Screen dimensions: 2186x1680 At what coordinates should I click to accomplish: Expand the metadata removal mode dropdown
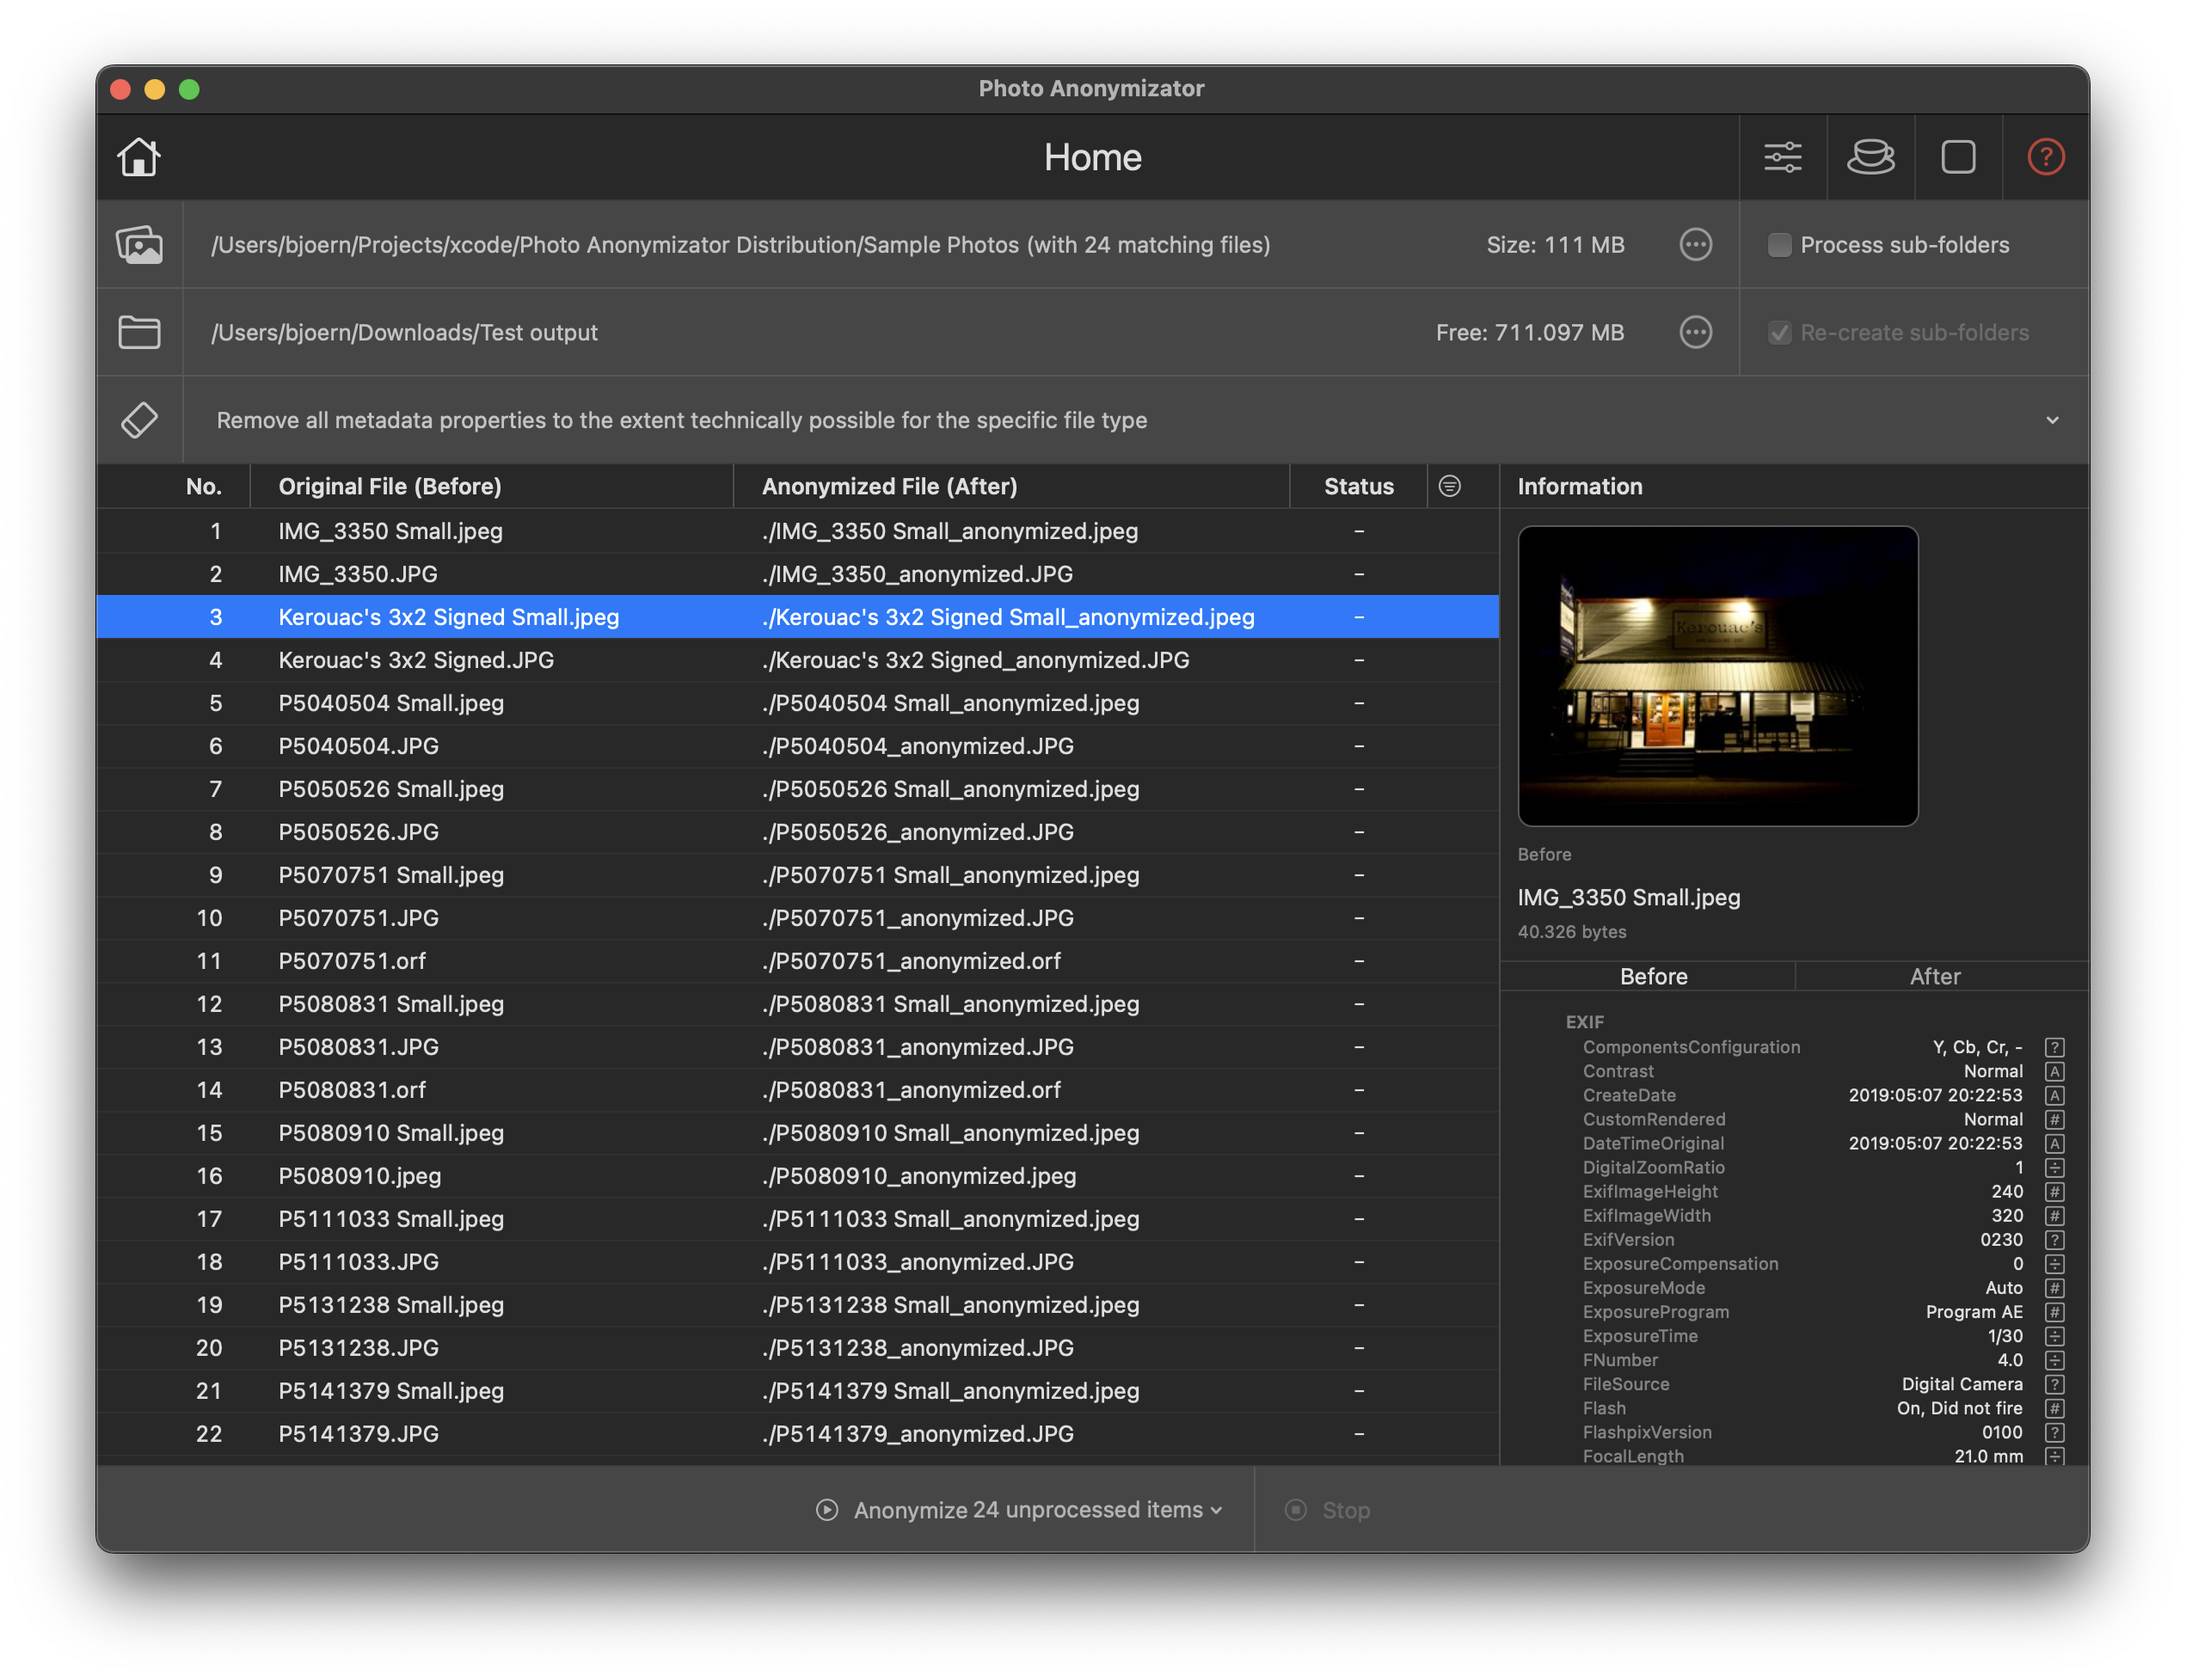coord(2052,420)
